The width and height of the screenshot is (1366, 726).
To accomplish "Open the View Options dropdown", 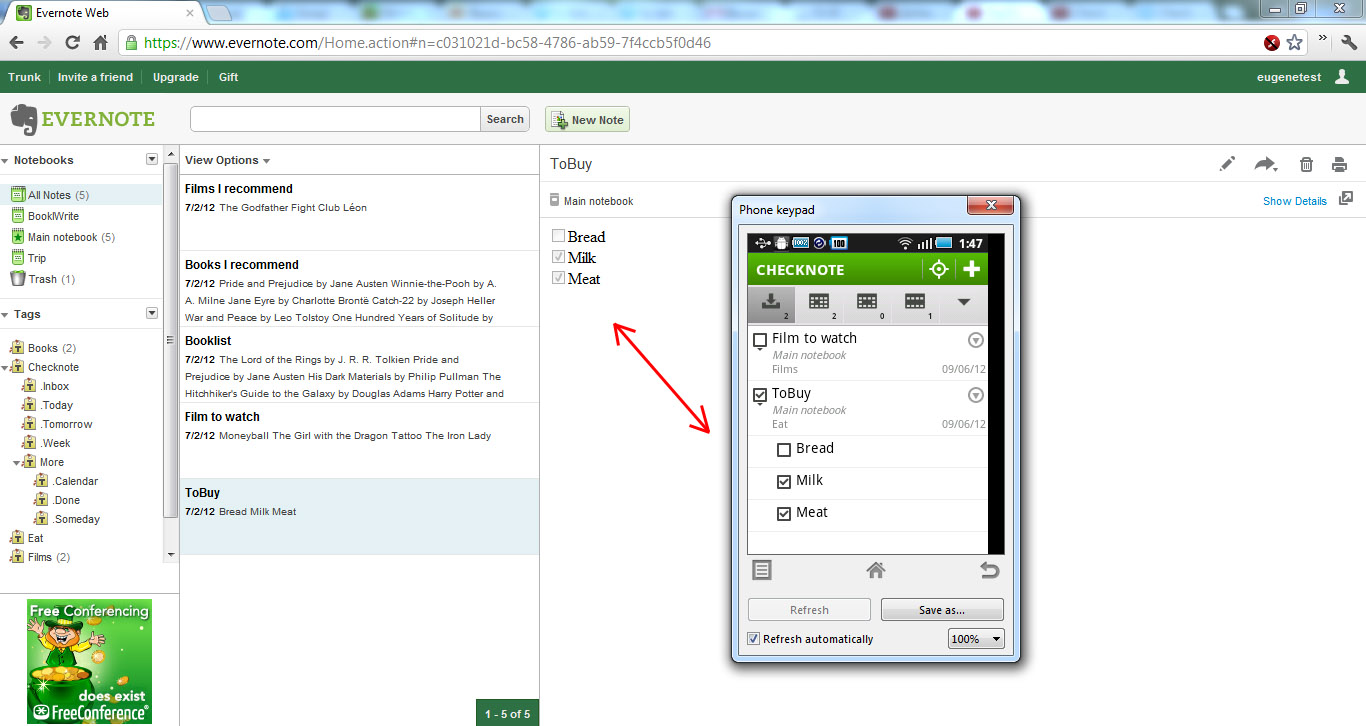I will click(227, 160).
